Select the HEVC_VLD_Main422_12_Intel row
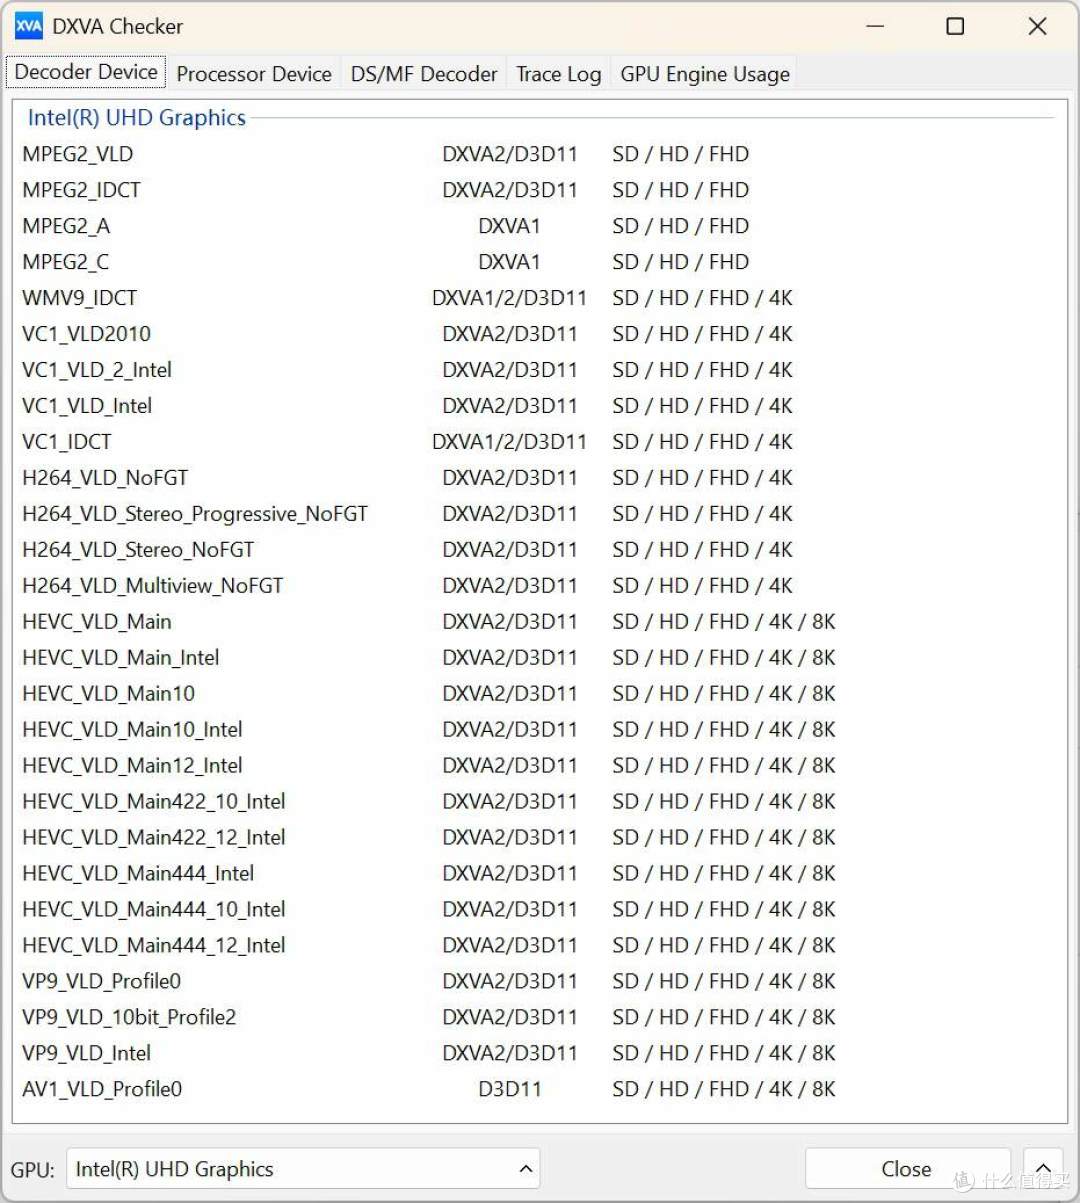 pyautogui.click(x=538, y=838)
